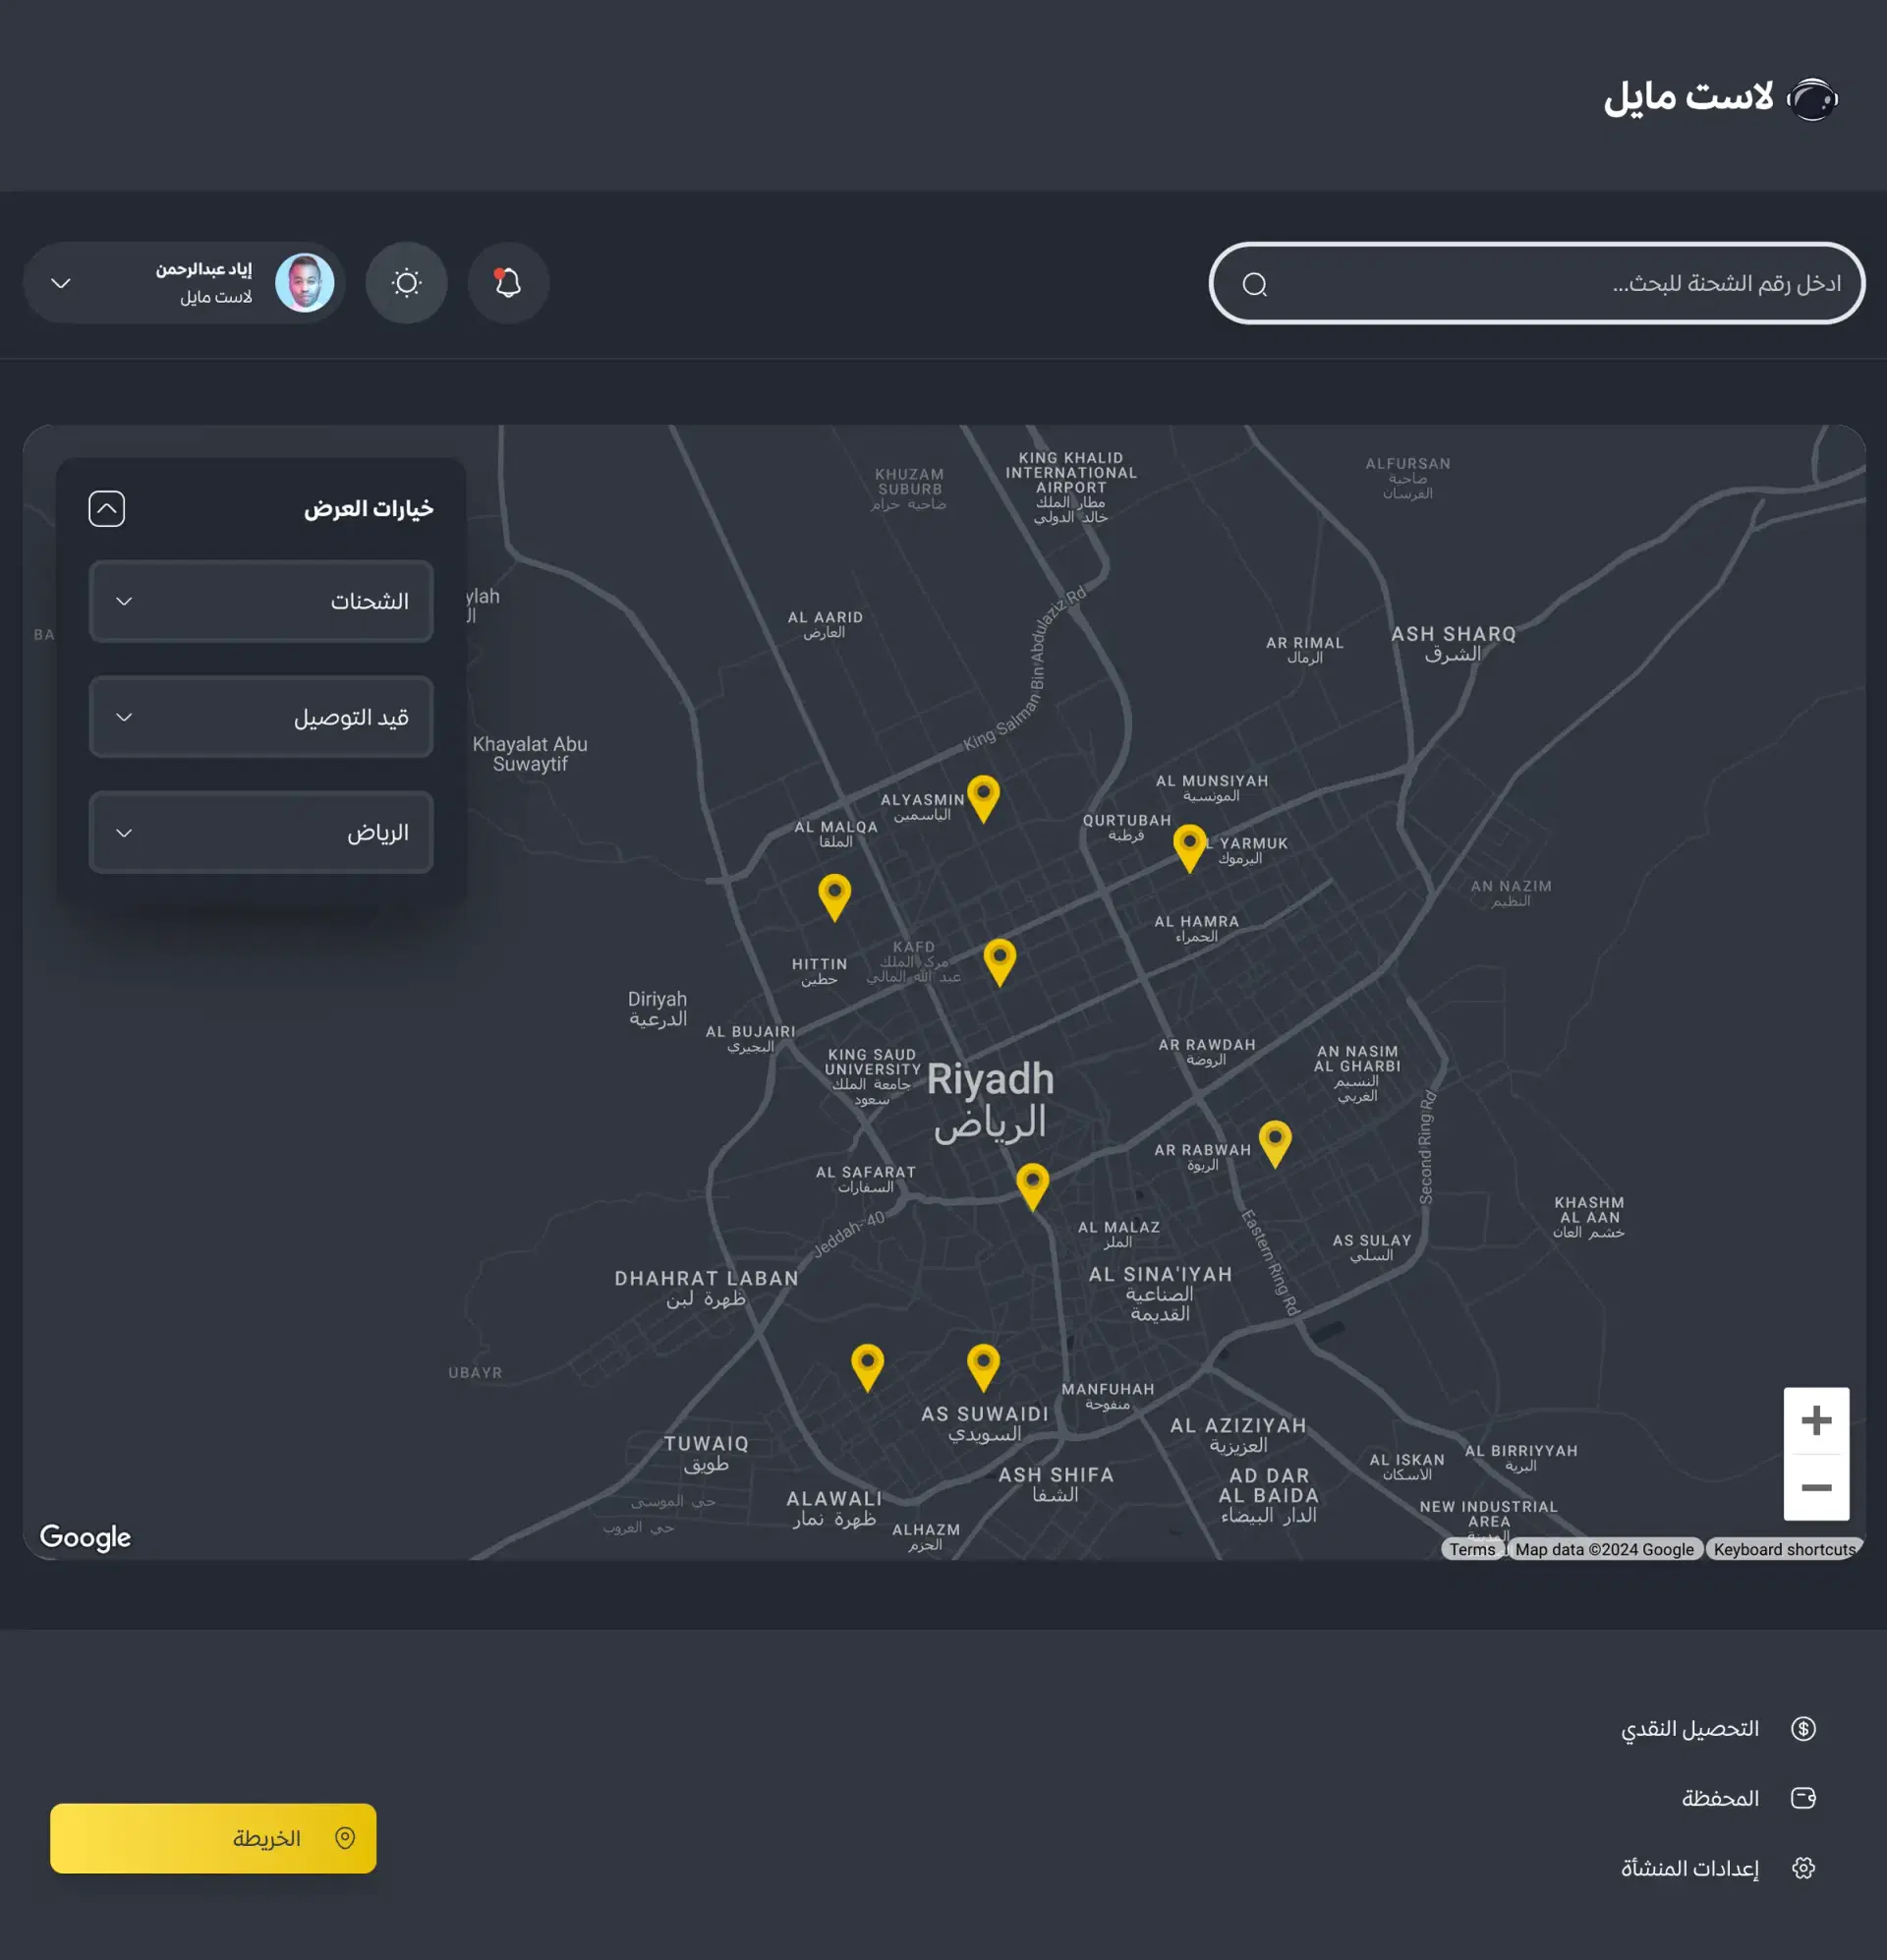Viewport: 1887px width, 1960px height.
Task: Click the لاست مايل brand title
Action: pyautogui.click(x=1689, y=97)
